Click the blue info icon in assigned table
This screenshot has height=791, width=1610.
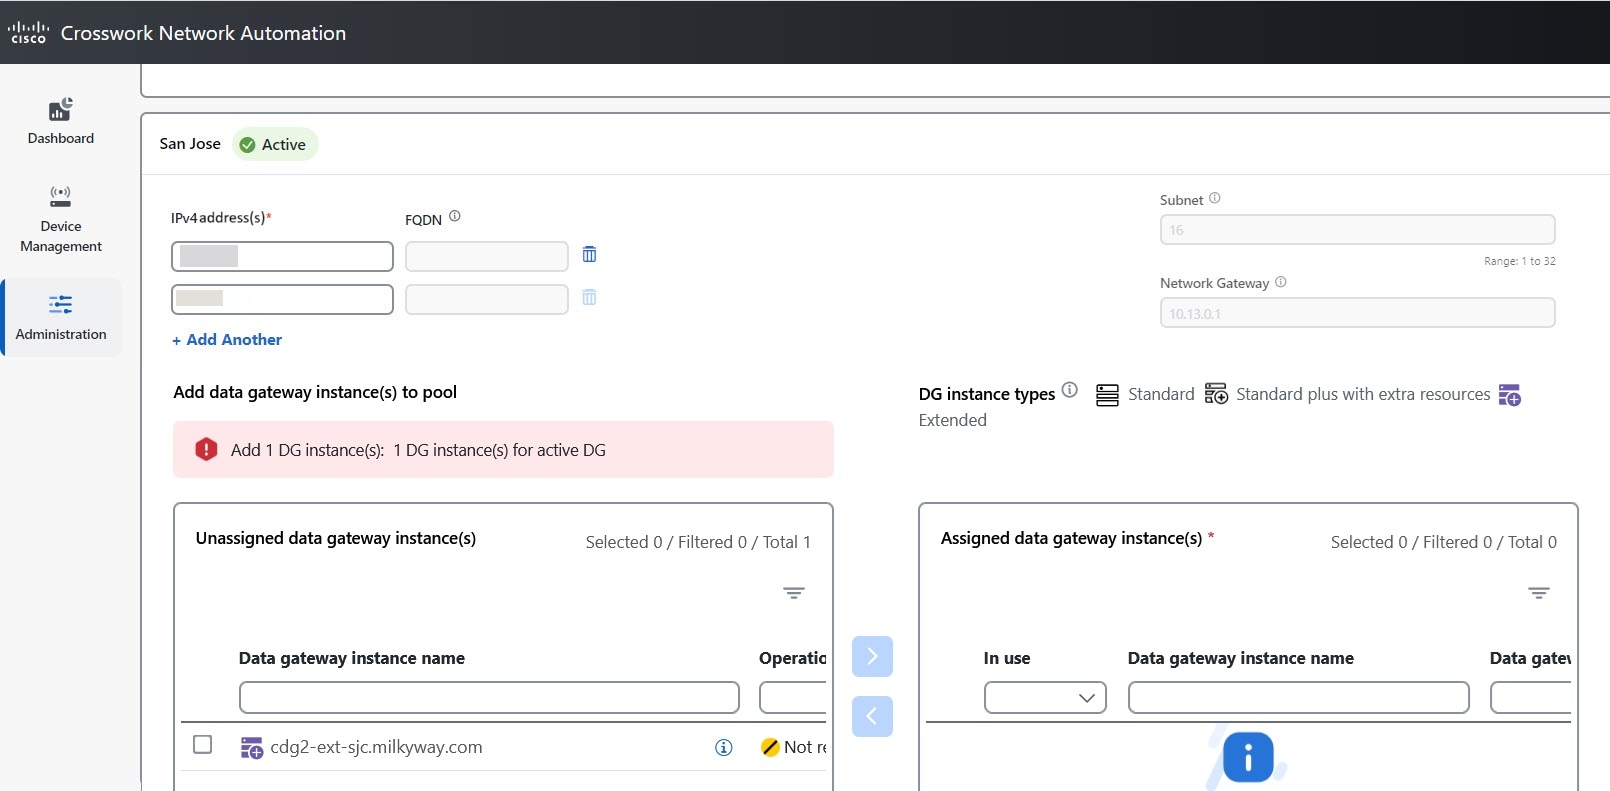[x=1248, y=757]
